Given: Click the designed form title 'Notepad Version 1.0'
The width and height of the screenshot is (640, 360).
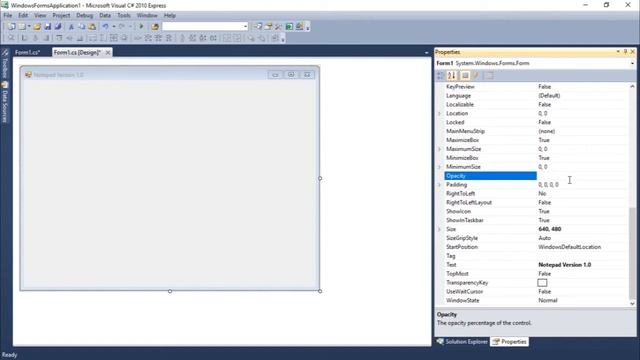Looking at the screenshot, I should tap(58, 75).
